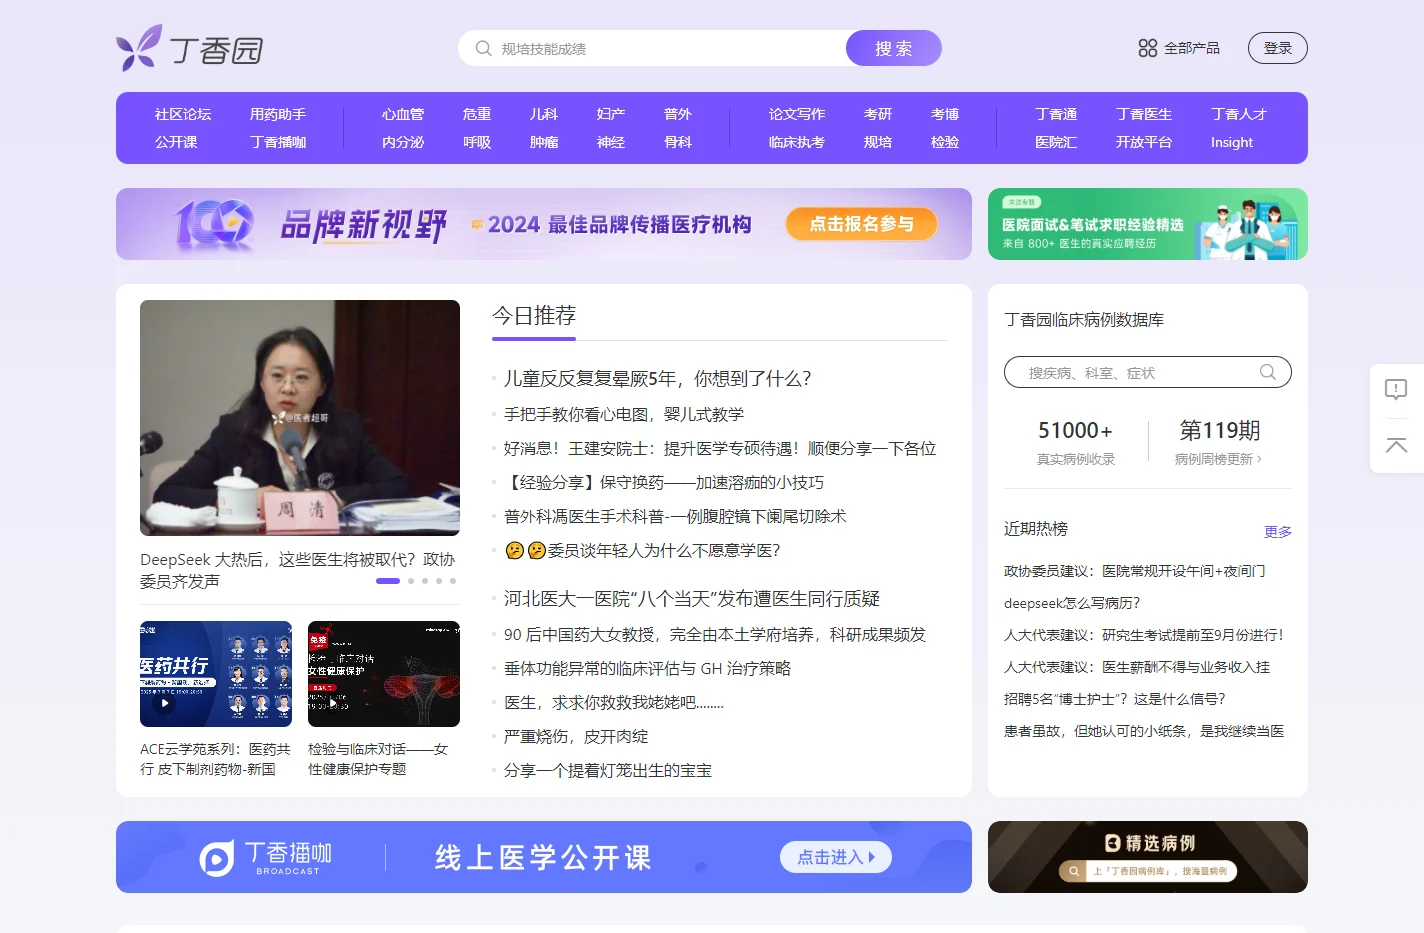Click the back-to-top arrow icon

click(x=1396, y=445)
